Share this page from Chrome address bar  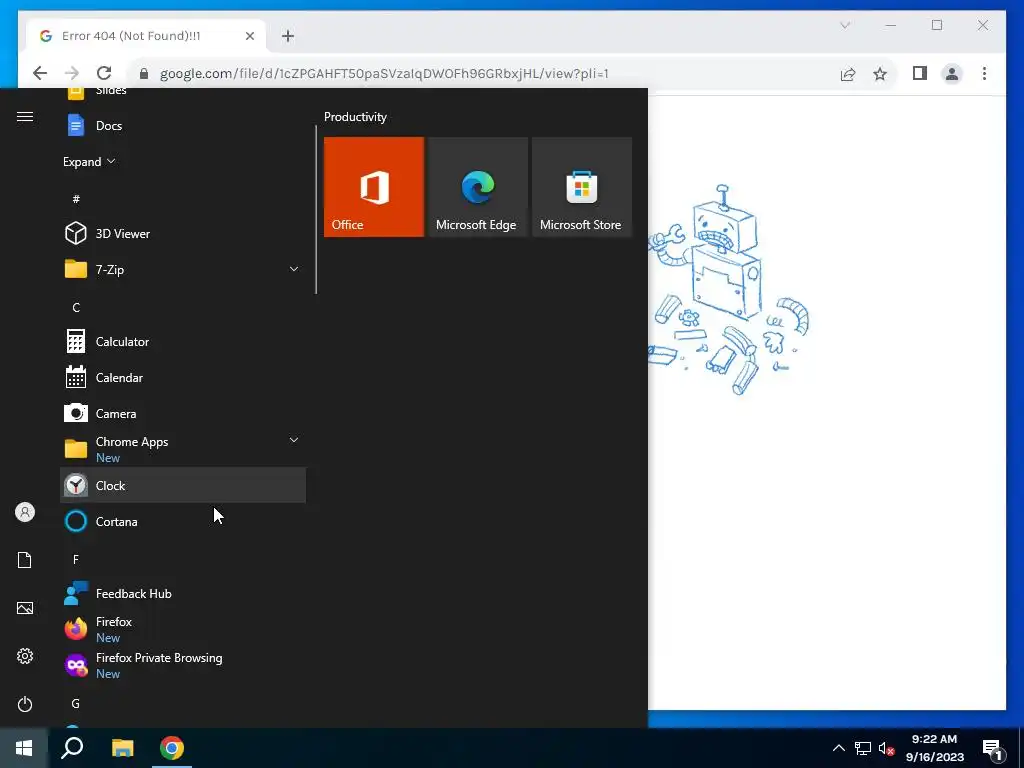point(848,74)
